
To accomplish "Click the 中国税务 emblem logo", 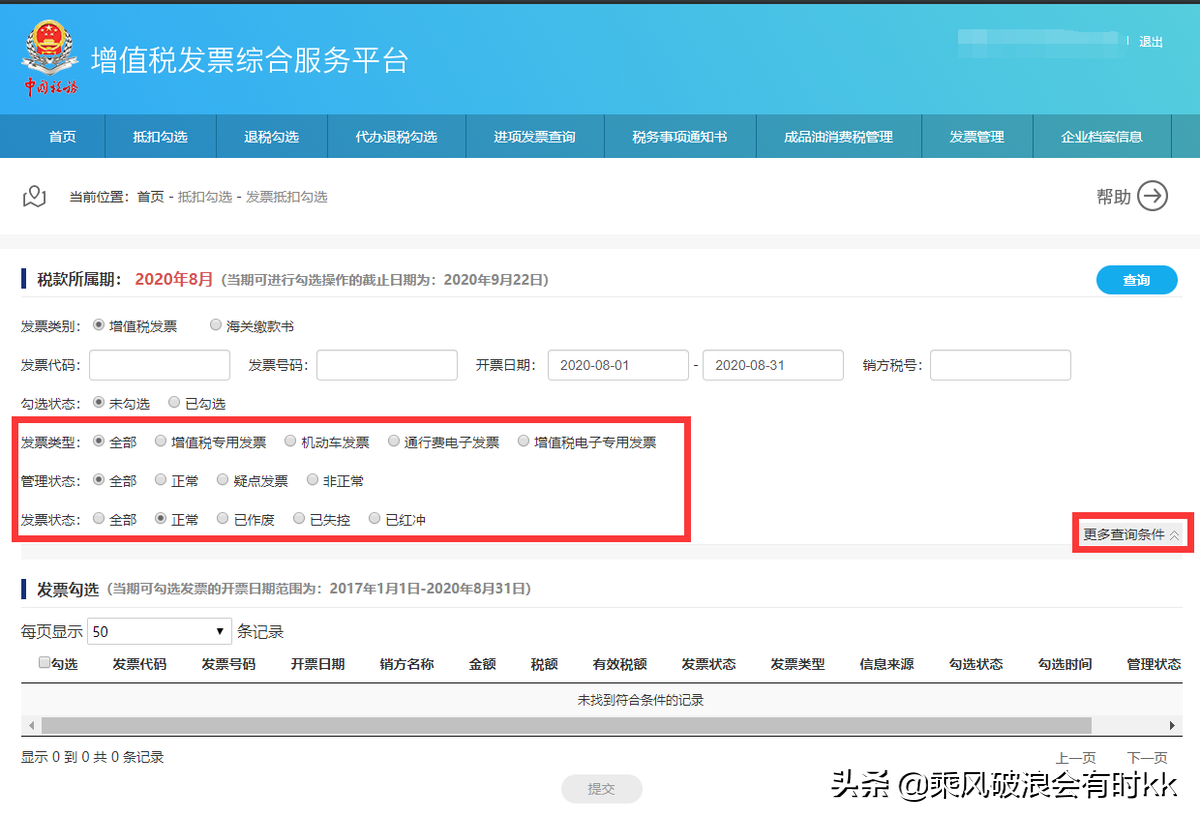I will (52, 57).
